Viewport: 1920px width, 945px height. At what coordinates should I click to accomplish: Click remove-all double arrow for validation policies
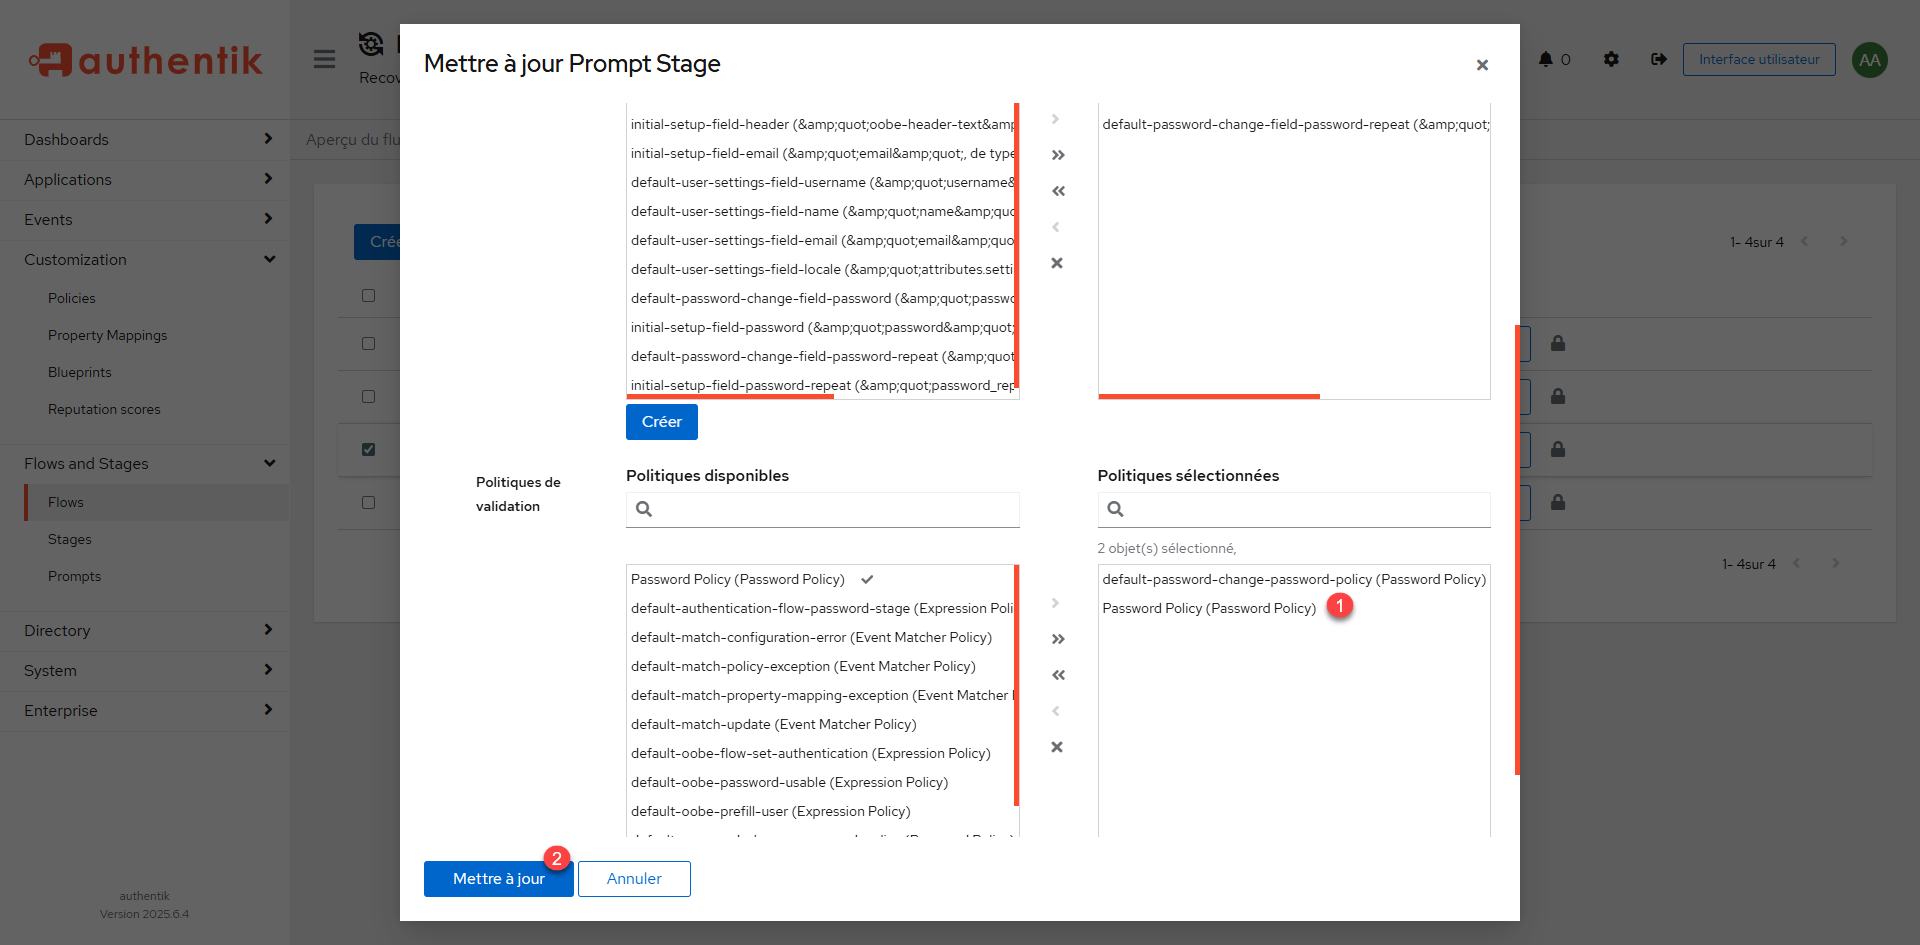pos(1057,675)
